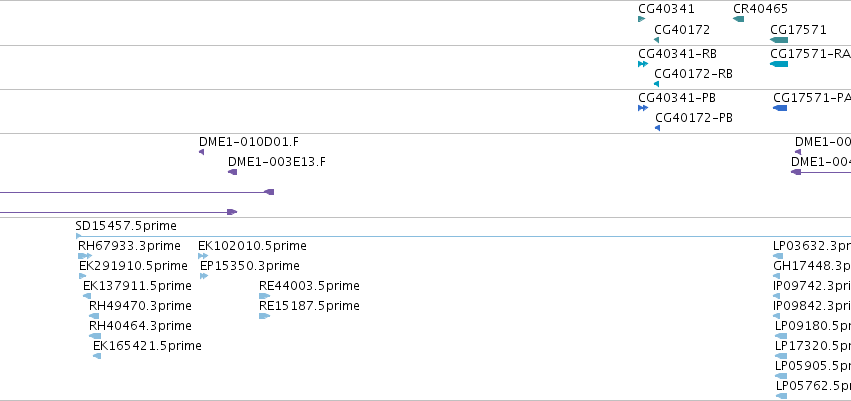Viewport: 851px width, 401px height.
Task: Click the DME1-003E13.F feature glyph
Action: coord(232,172)
